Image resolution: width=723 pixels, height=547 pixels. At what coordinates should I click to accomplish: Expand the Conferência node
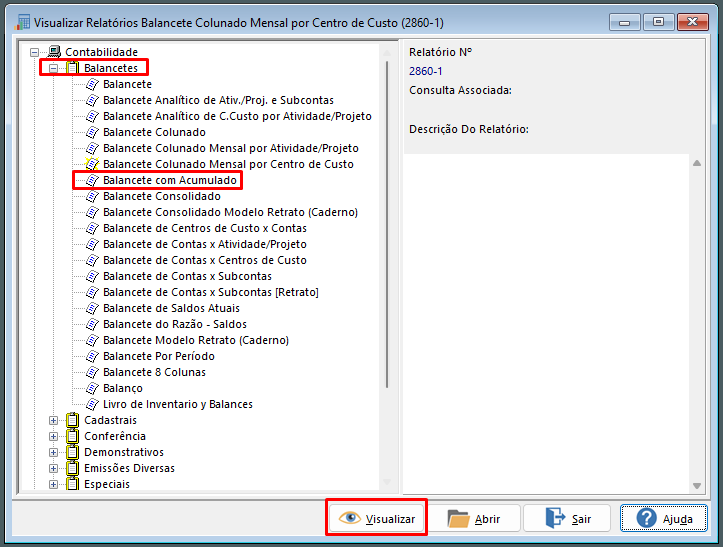(53, 436)
